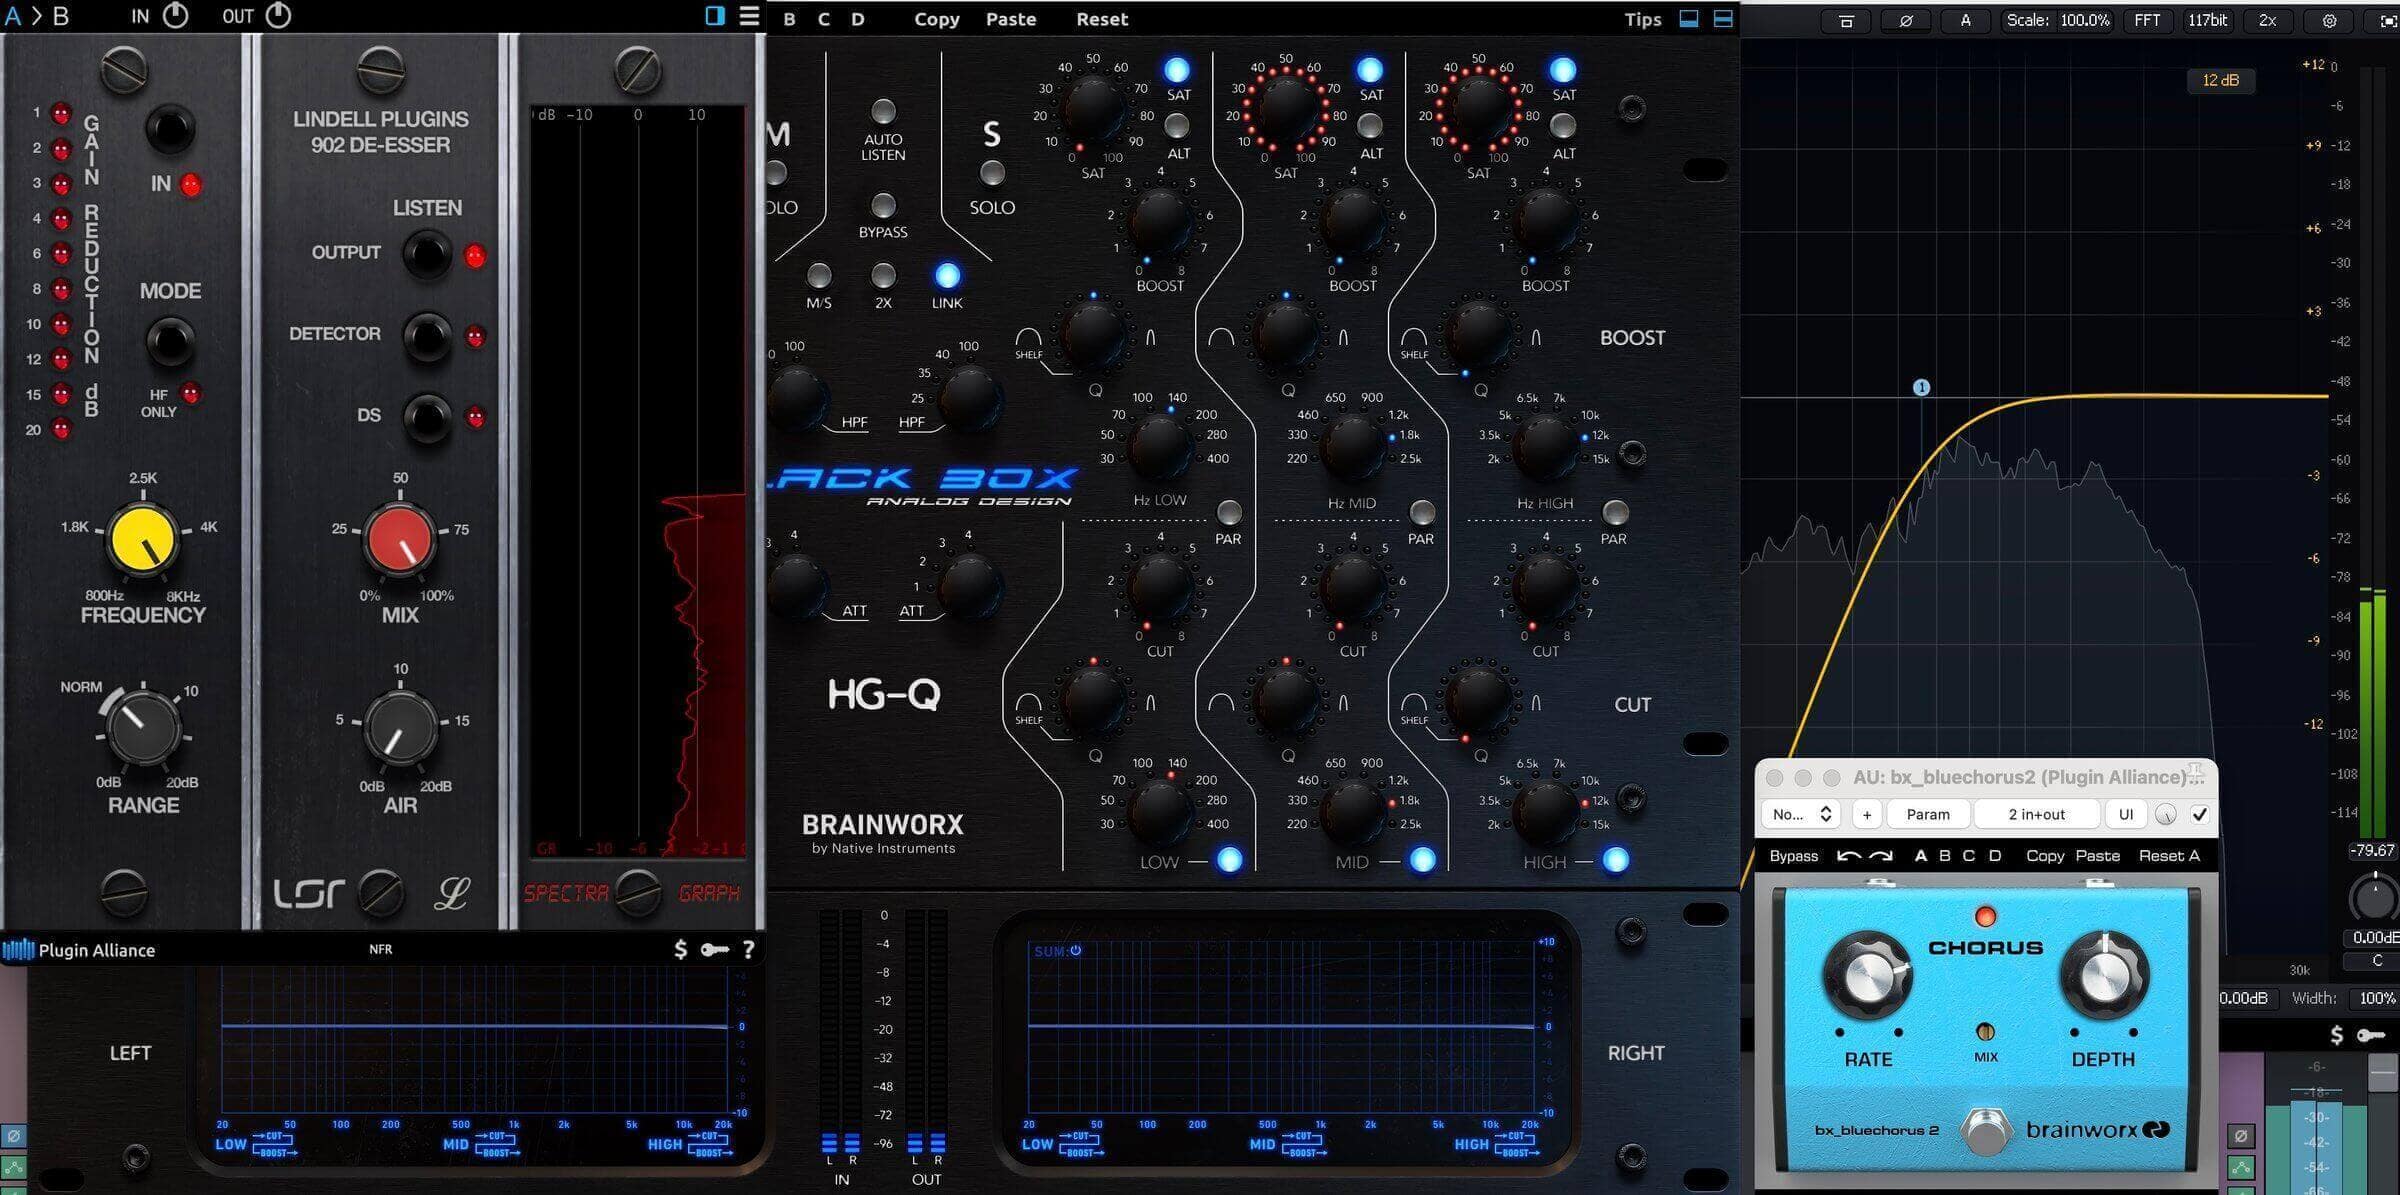
Task: Toggle the LOW band enable LED
Action: coord(1230,860)
